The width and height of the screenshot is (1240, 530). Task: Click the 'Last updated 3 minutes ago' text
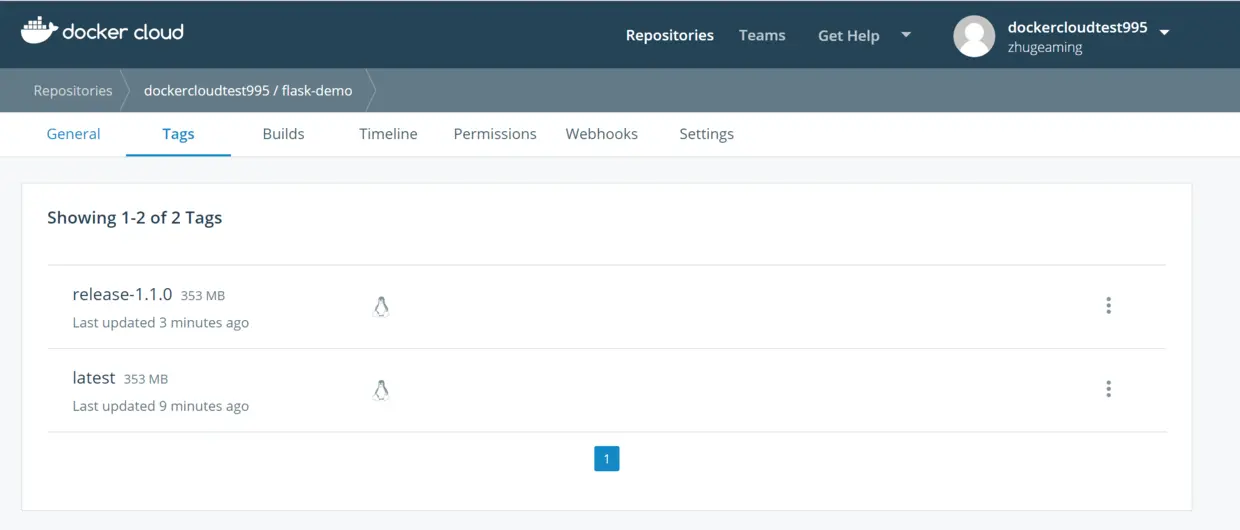pyautogui.click(x=161, y=323)
